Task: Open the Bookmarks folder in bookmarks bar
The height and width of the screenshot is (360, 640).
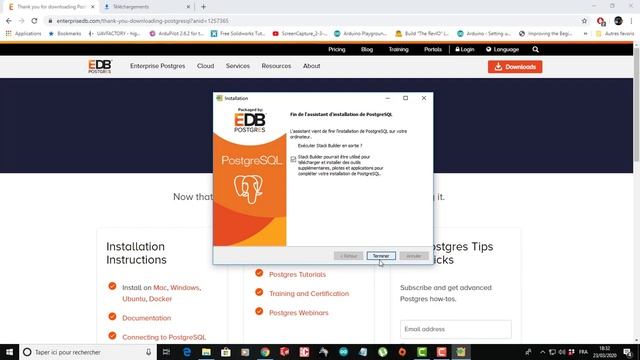Action: point(65,33)
